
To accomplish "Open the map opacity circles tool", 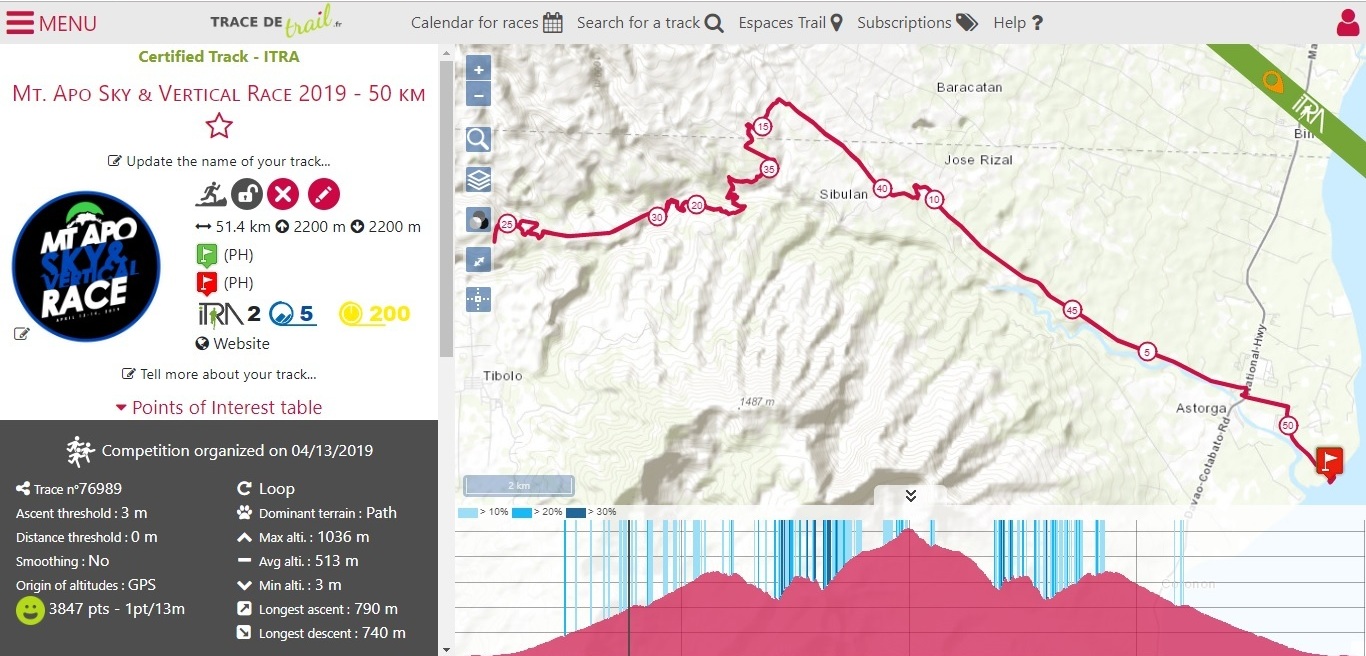I will click(479, 220).
